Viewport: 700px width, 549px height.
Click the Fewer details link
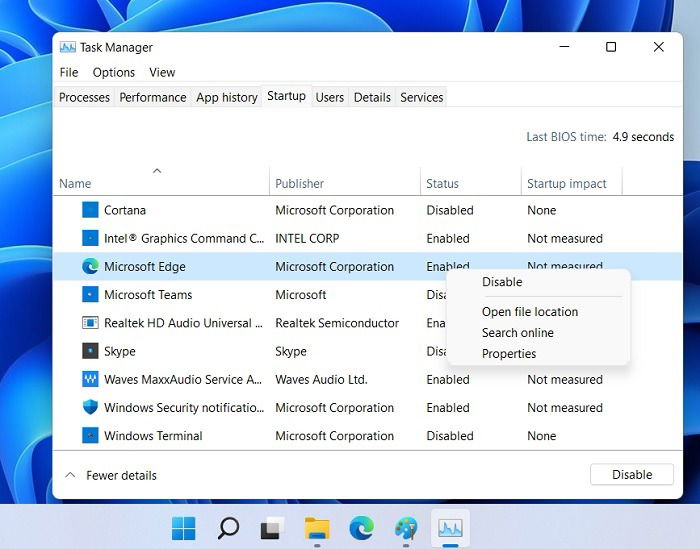121,475
